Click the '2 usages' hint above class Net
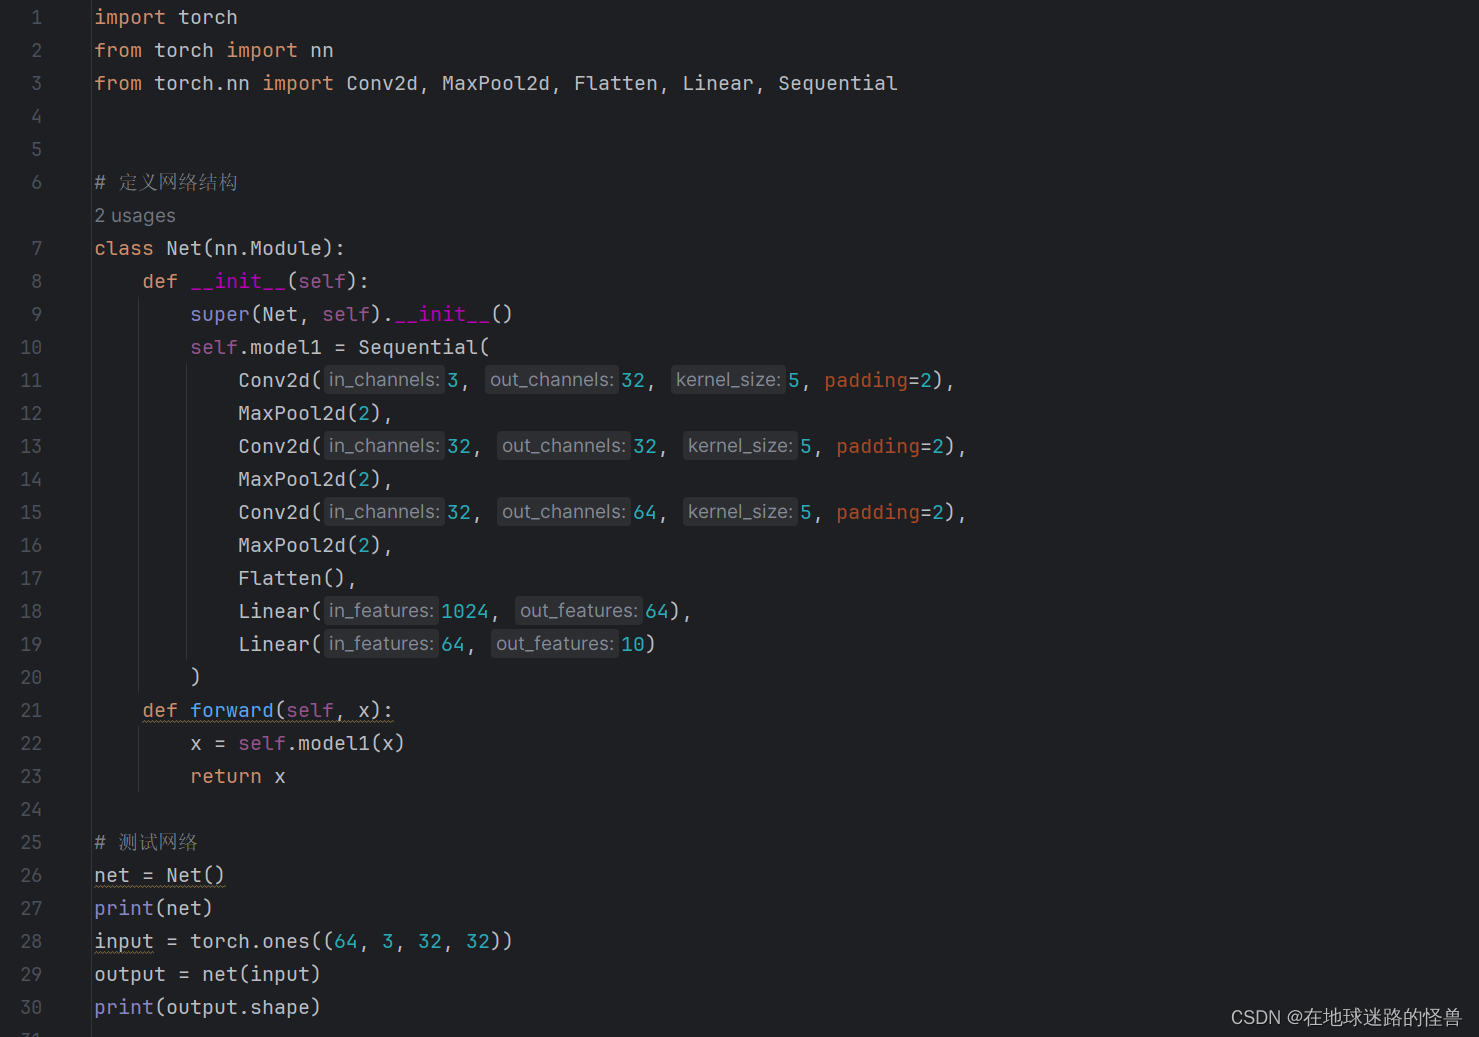The height and width of the screenshot is (1037, 1479). click(x=135, y=216)
